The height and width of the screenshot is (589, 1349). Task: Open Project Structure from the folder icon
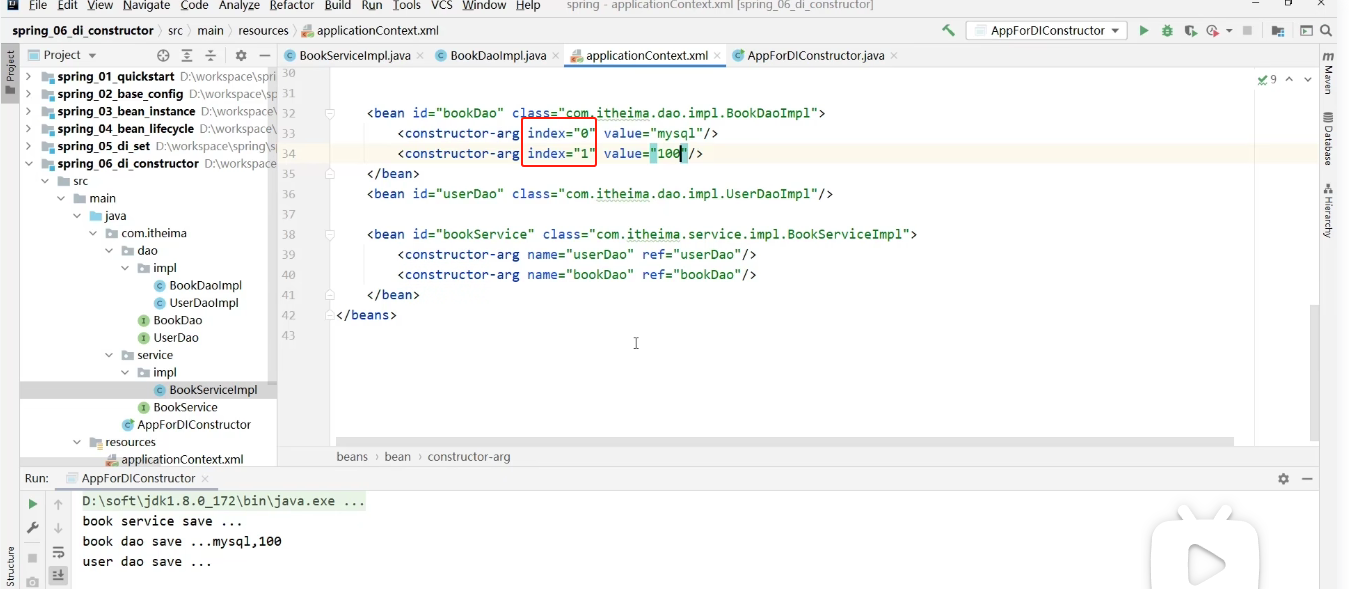point(1278,31)
